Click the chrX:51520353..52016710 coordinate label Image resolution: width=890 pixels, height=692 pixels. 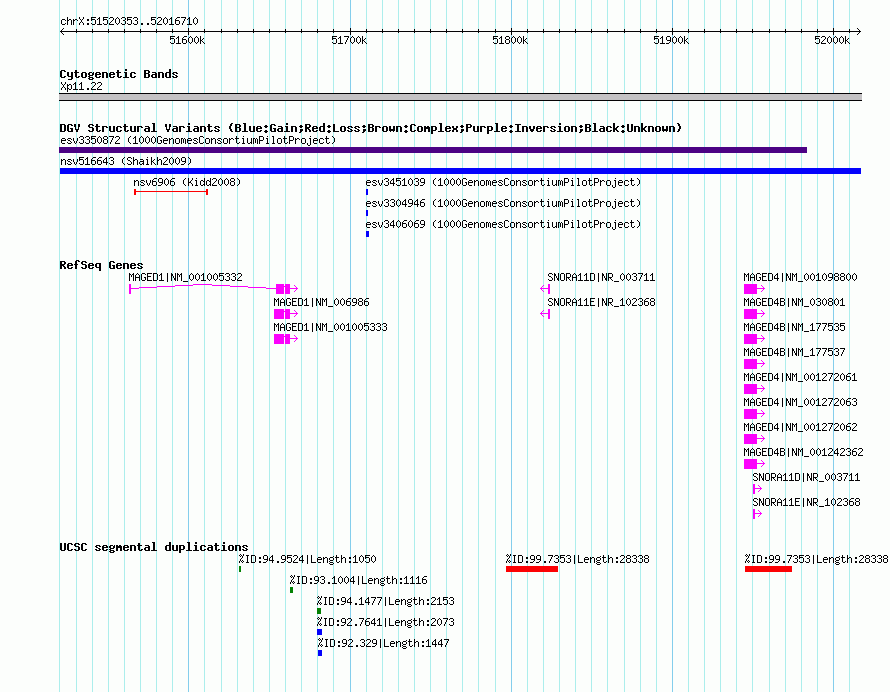point(129,21)
